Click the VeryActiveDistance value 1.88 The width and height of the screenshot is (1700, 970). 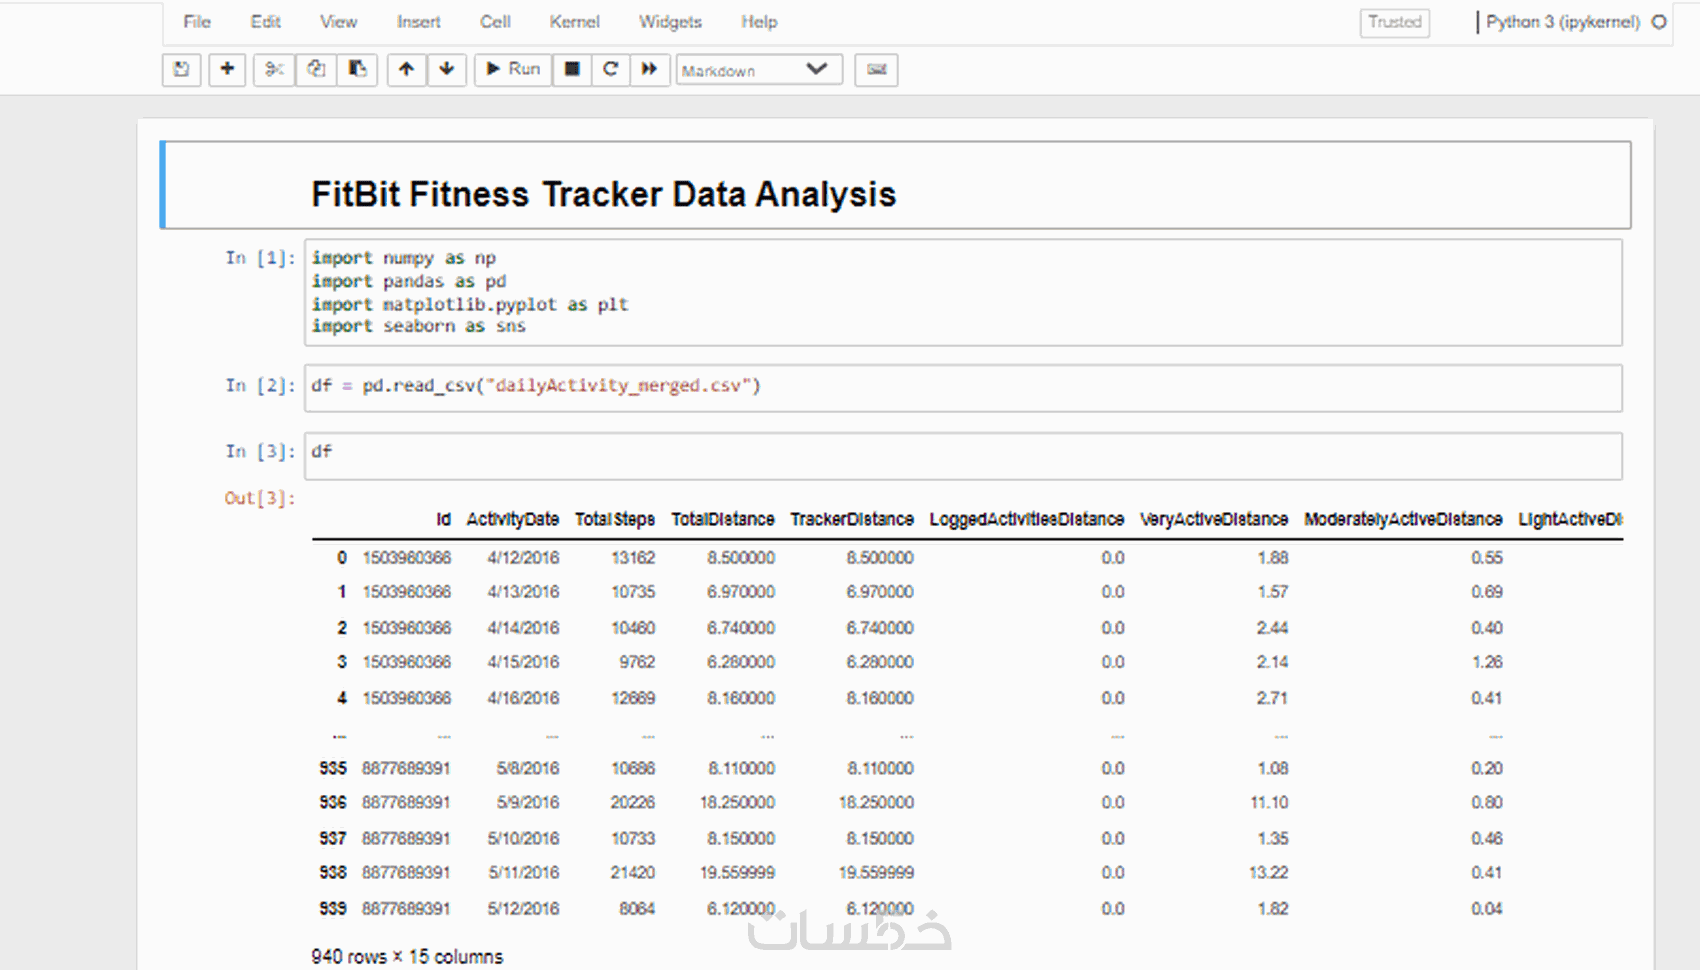(x=1273, y=558)
